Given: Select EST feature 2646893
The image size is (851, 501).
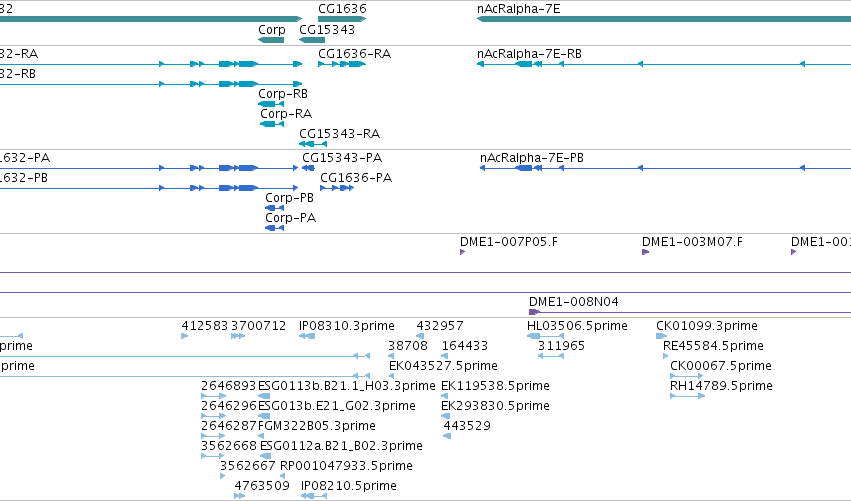Looking at the screenshot, I should [x=213, y=396].
